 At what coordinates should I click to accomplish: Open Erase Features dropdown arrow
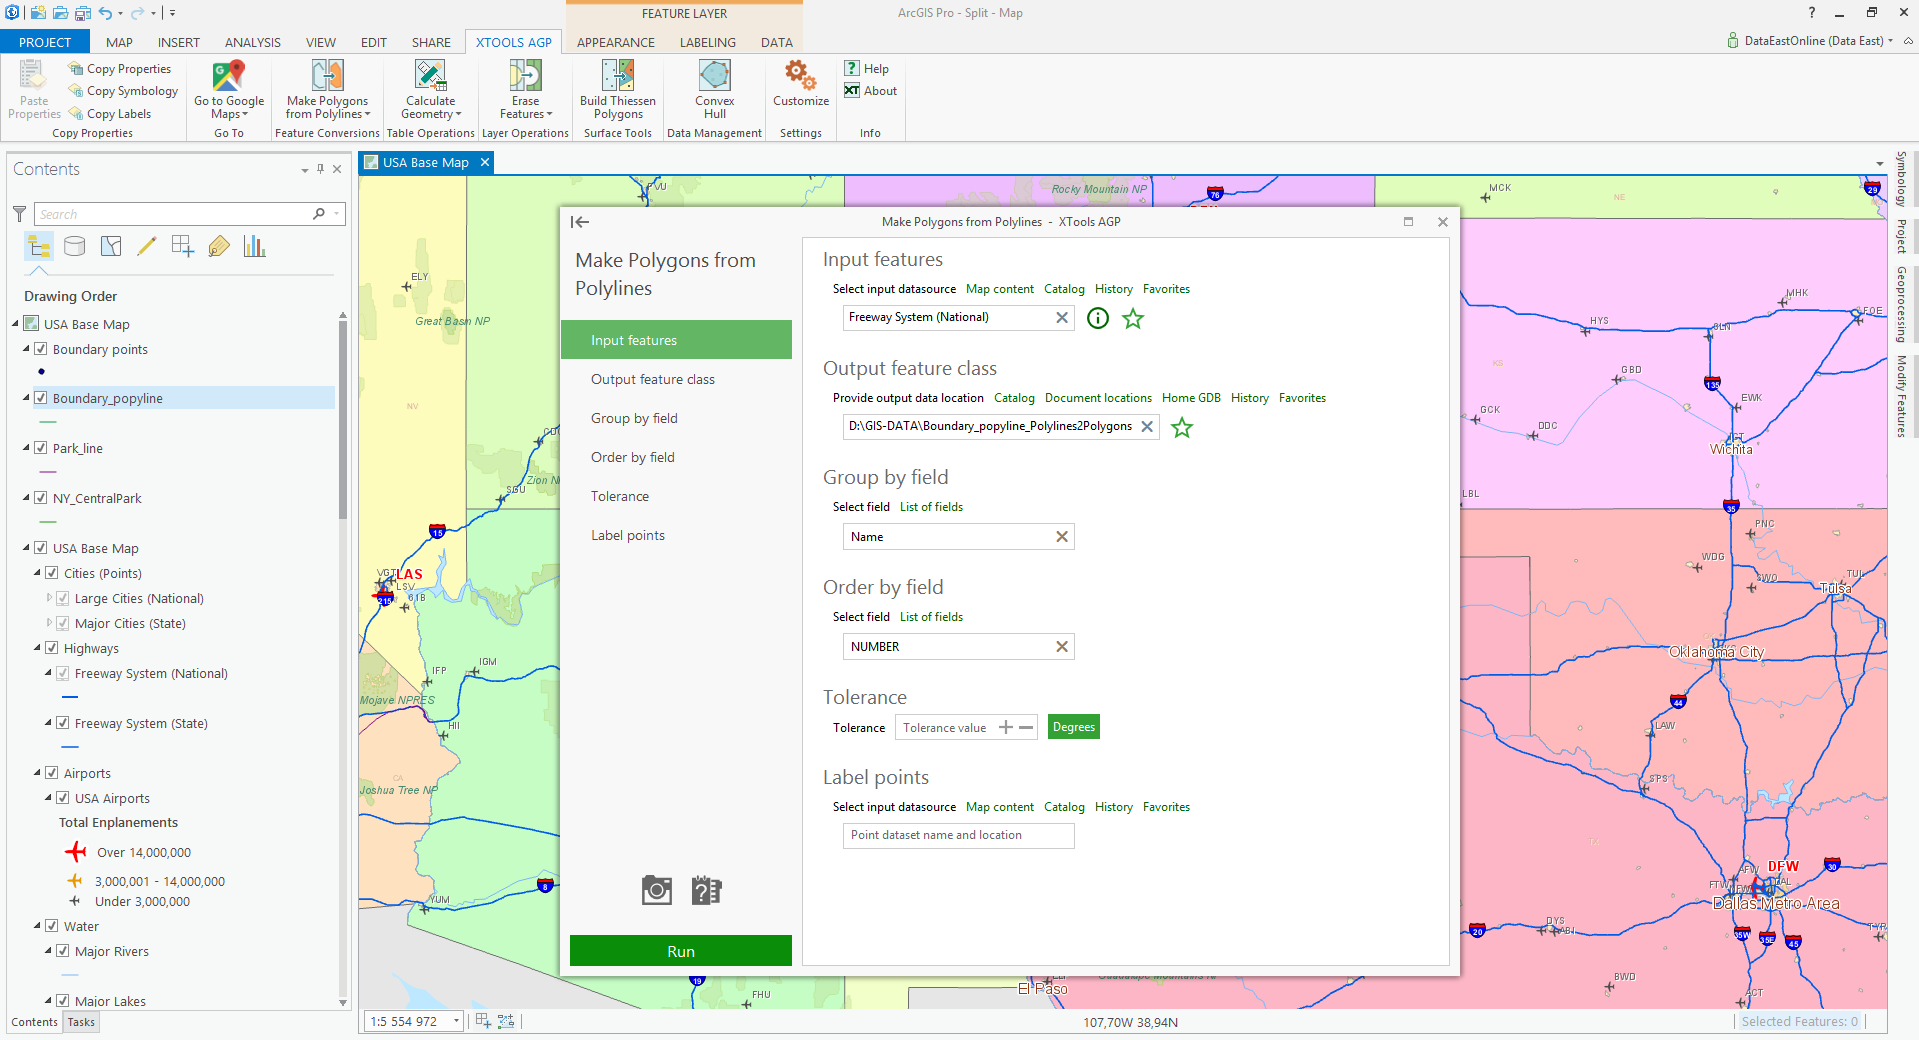[x=549, y=114]
